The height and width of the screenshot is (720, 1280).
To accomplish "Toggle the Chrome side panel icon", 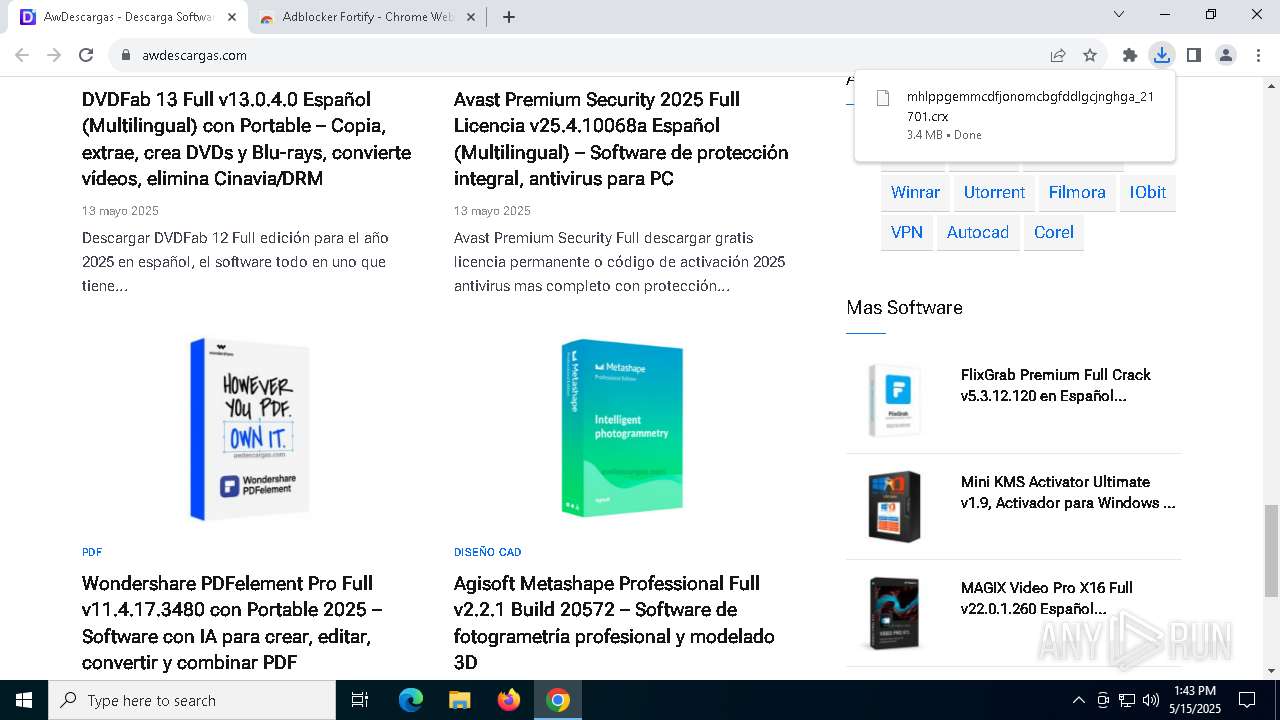I will [x=1194, y=55].
